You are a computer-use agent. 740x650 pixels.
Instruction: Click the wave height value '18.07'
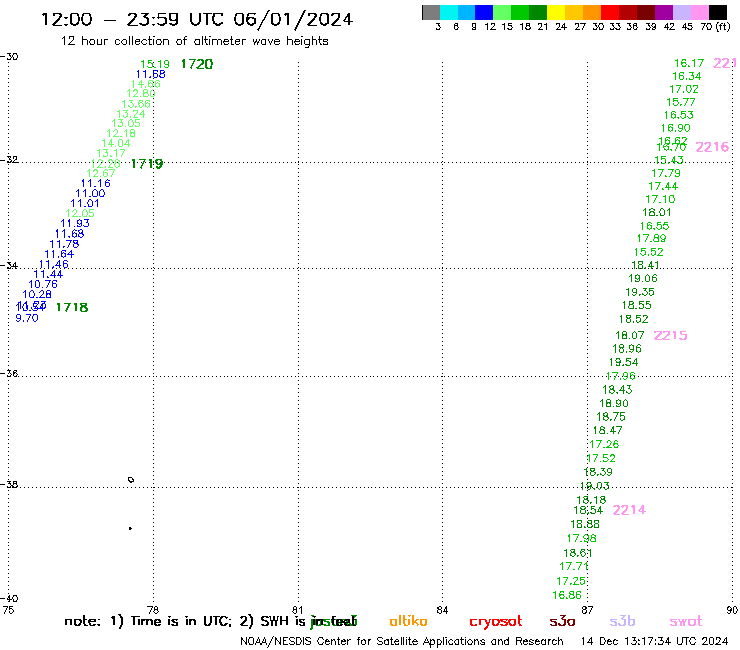[x=630, y=336]
